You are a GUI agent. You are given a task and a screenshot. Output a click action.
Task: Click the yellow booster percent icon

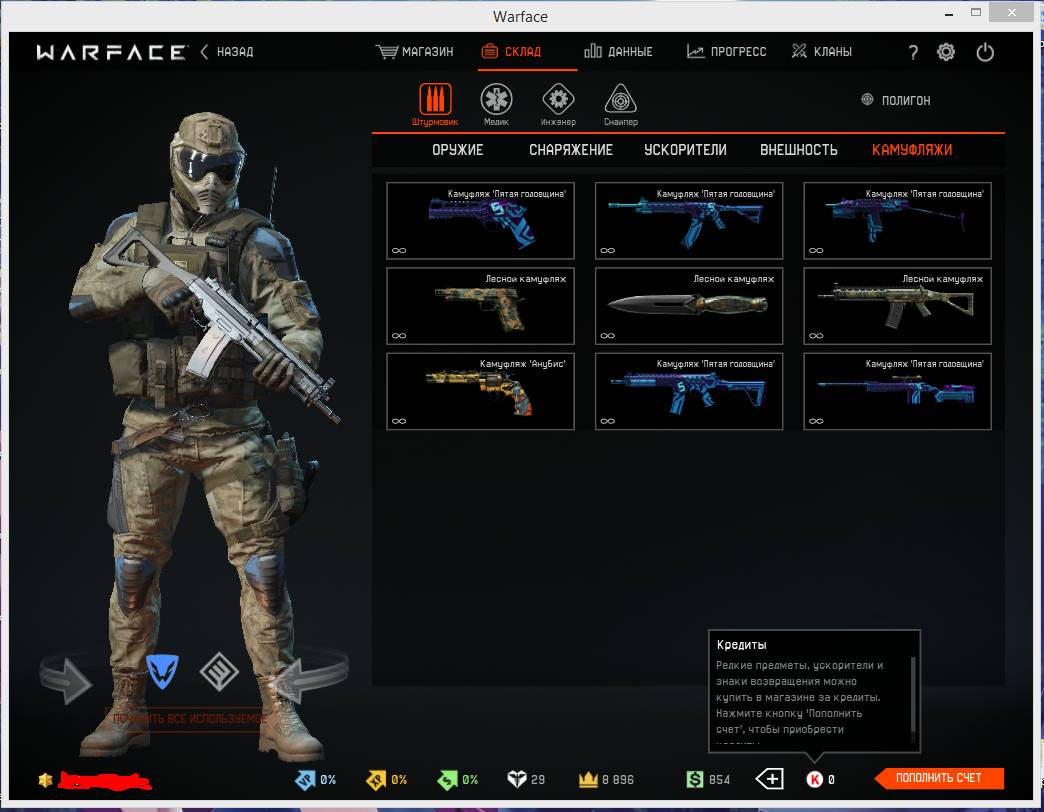pyautogui.click(x=376, y=779)
